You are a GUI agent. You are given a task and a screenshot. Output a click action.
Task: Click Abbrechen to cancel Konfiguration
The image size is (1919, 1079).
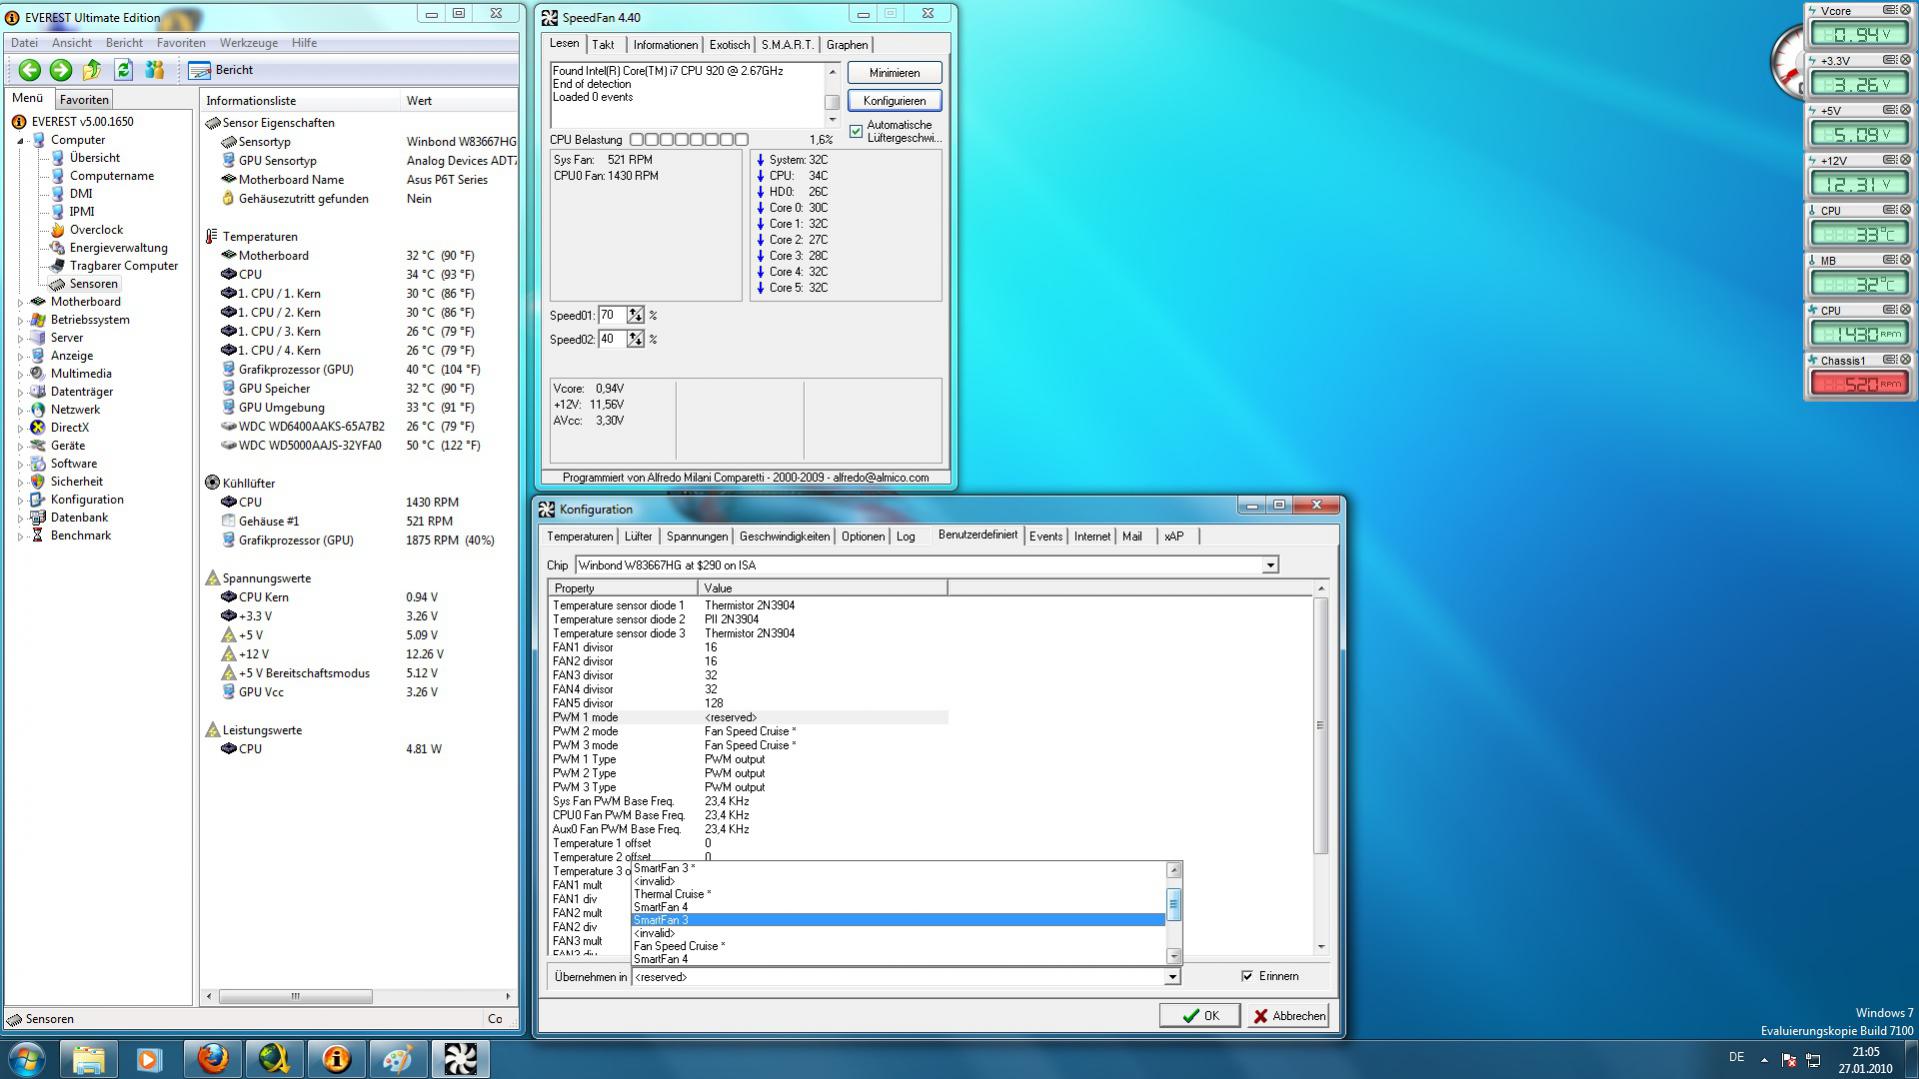(1288, 1016)
